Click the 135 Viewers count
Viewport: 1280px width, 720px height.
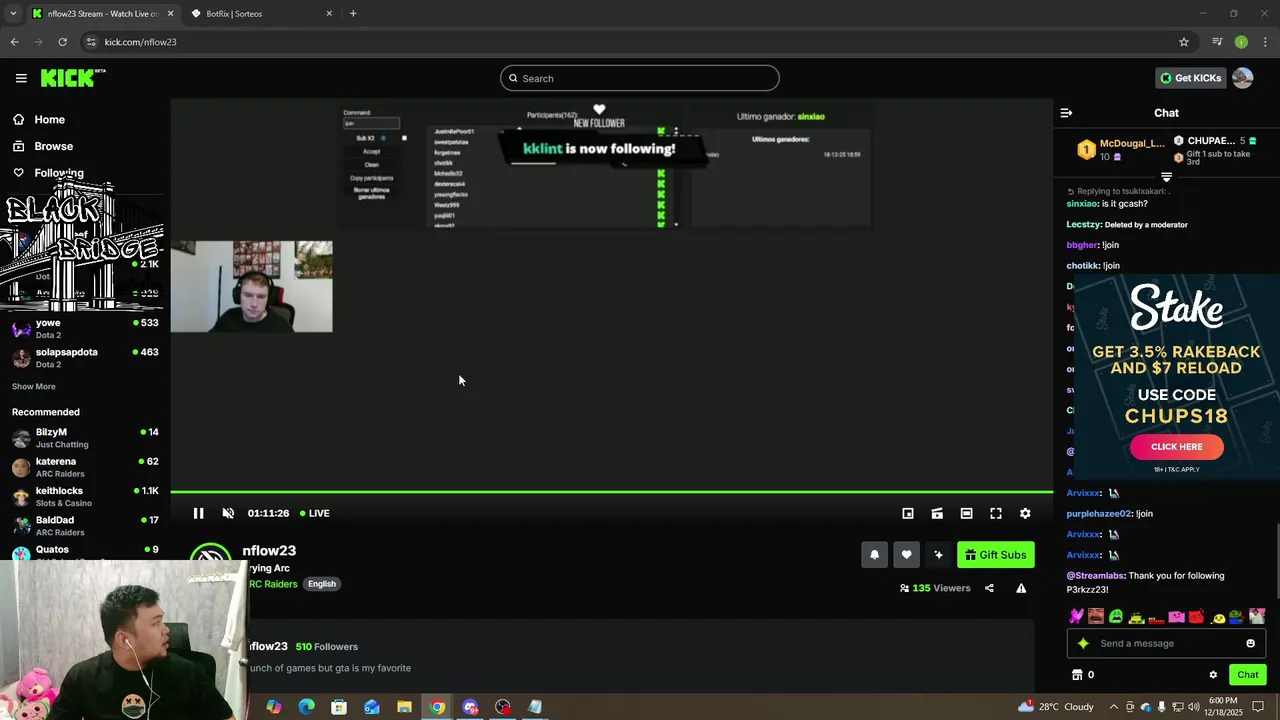[935, 588]
